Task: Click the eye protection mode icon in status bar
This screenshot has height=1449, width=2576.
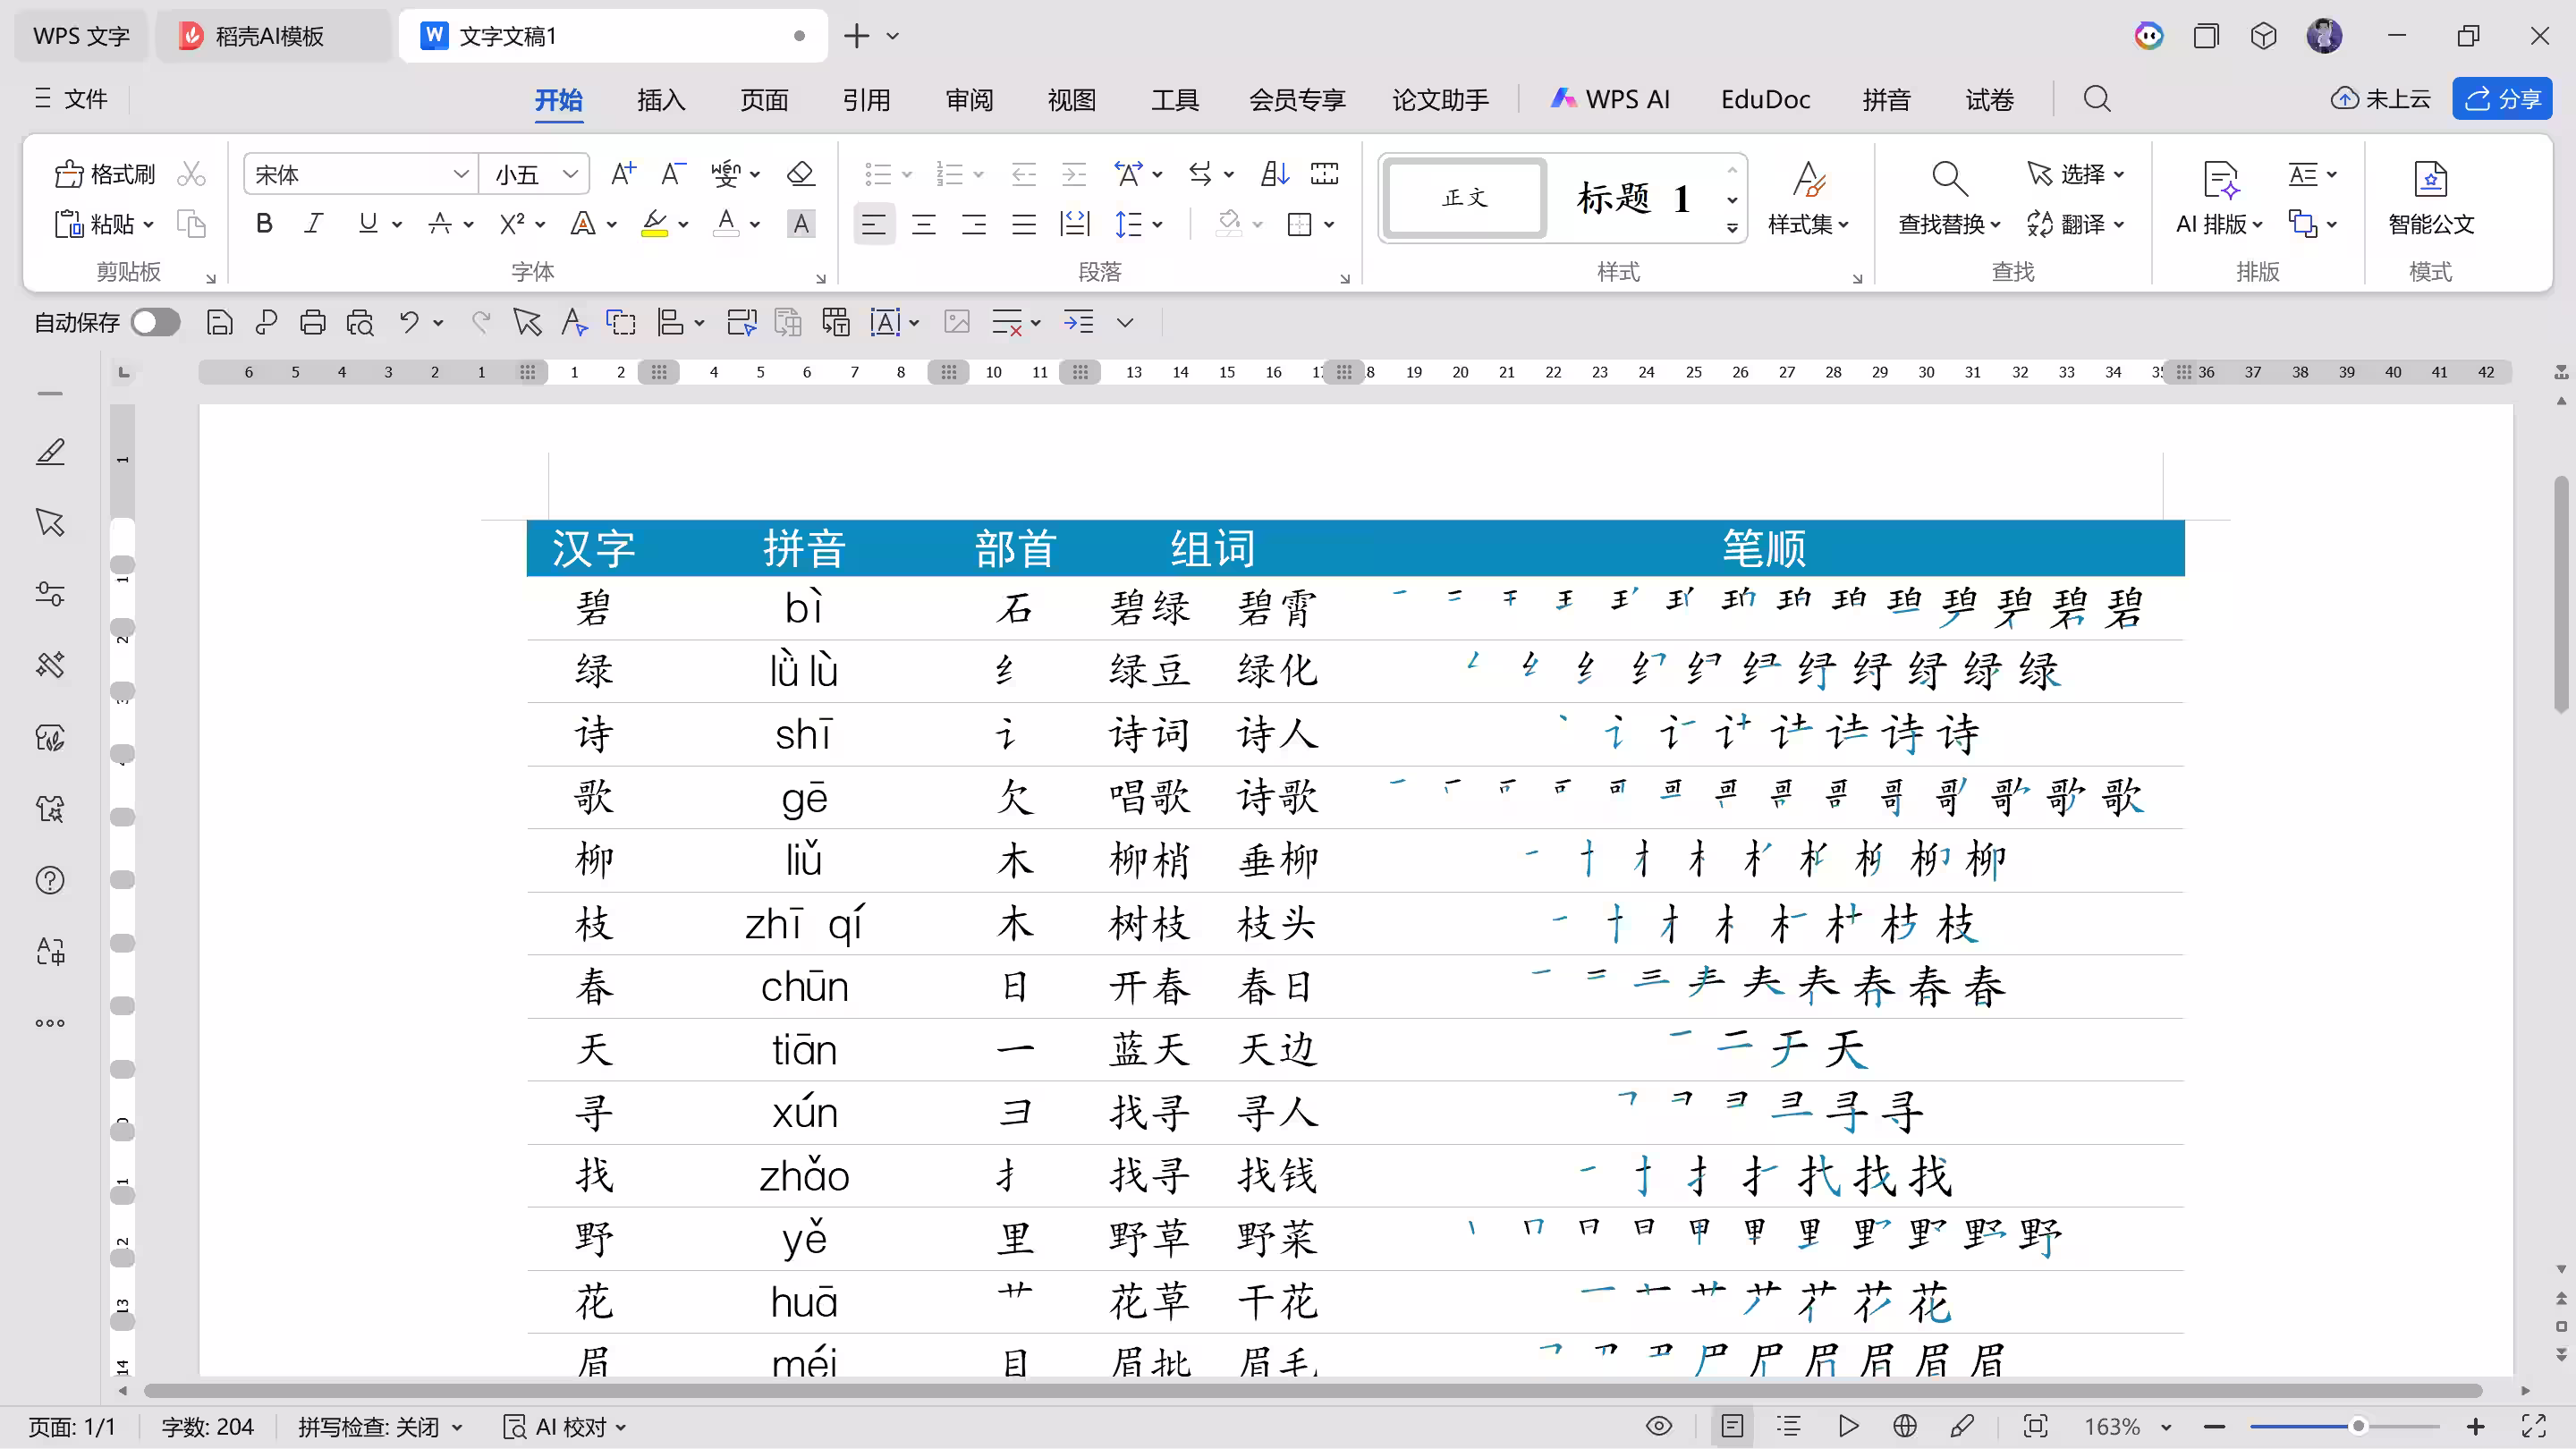Action: pyautogui.click(x=1658, y=1426)
